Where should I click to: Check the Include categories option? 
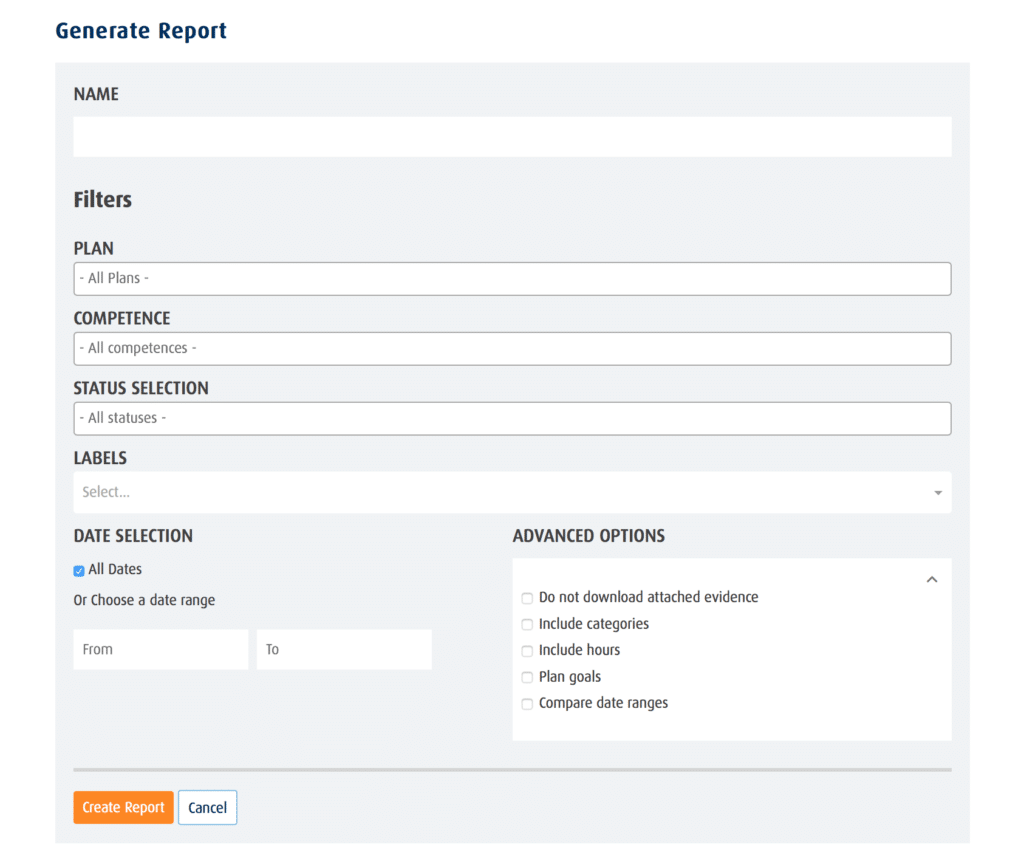pos(527,624)
